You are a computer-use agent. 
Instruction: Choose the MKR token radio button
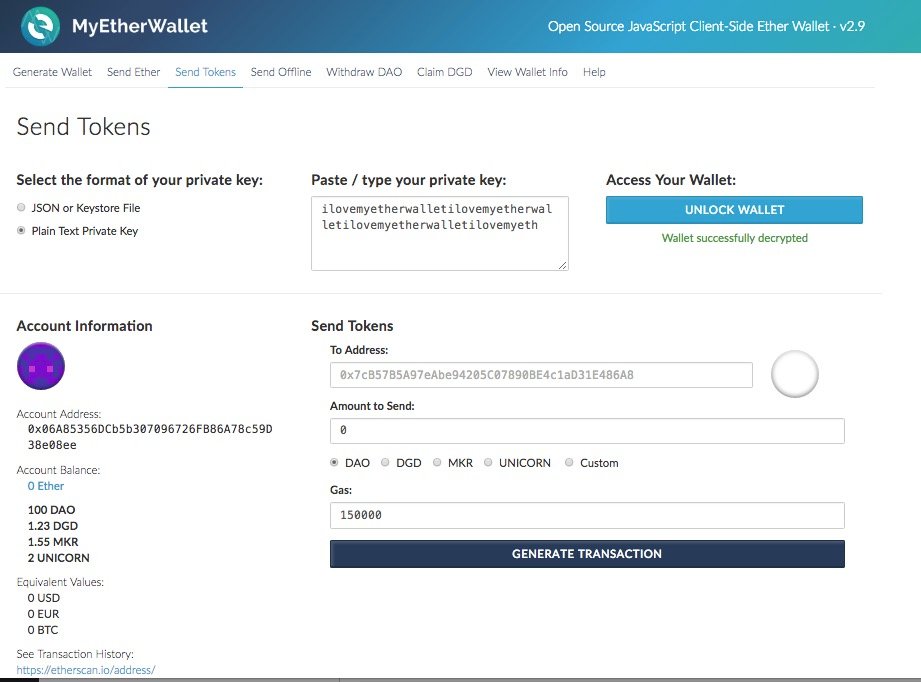tap(437, 462)
